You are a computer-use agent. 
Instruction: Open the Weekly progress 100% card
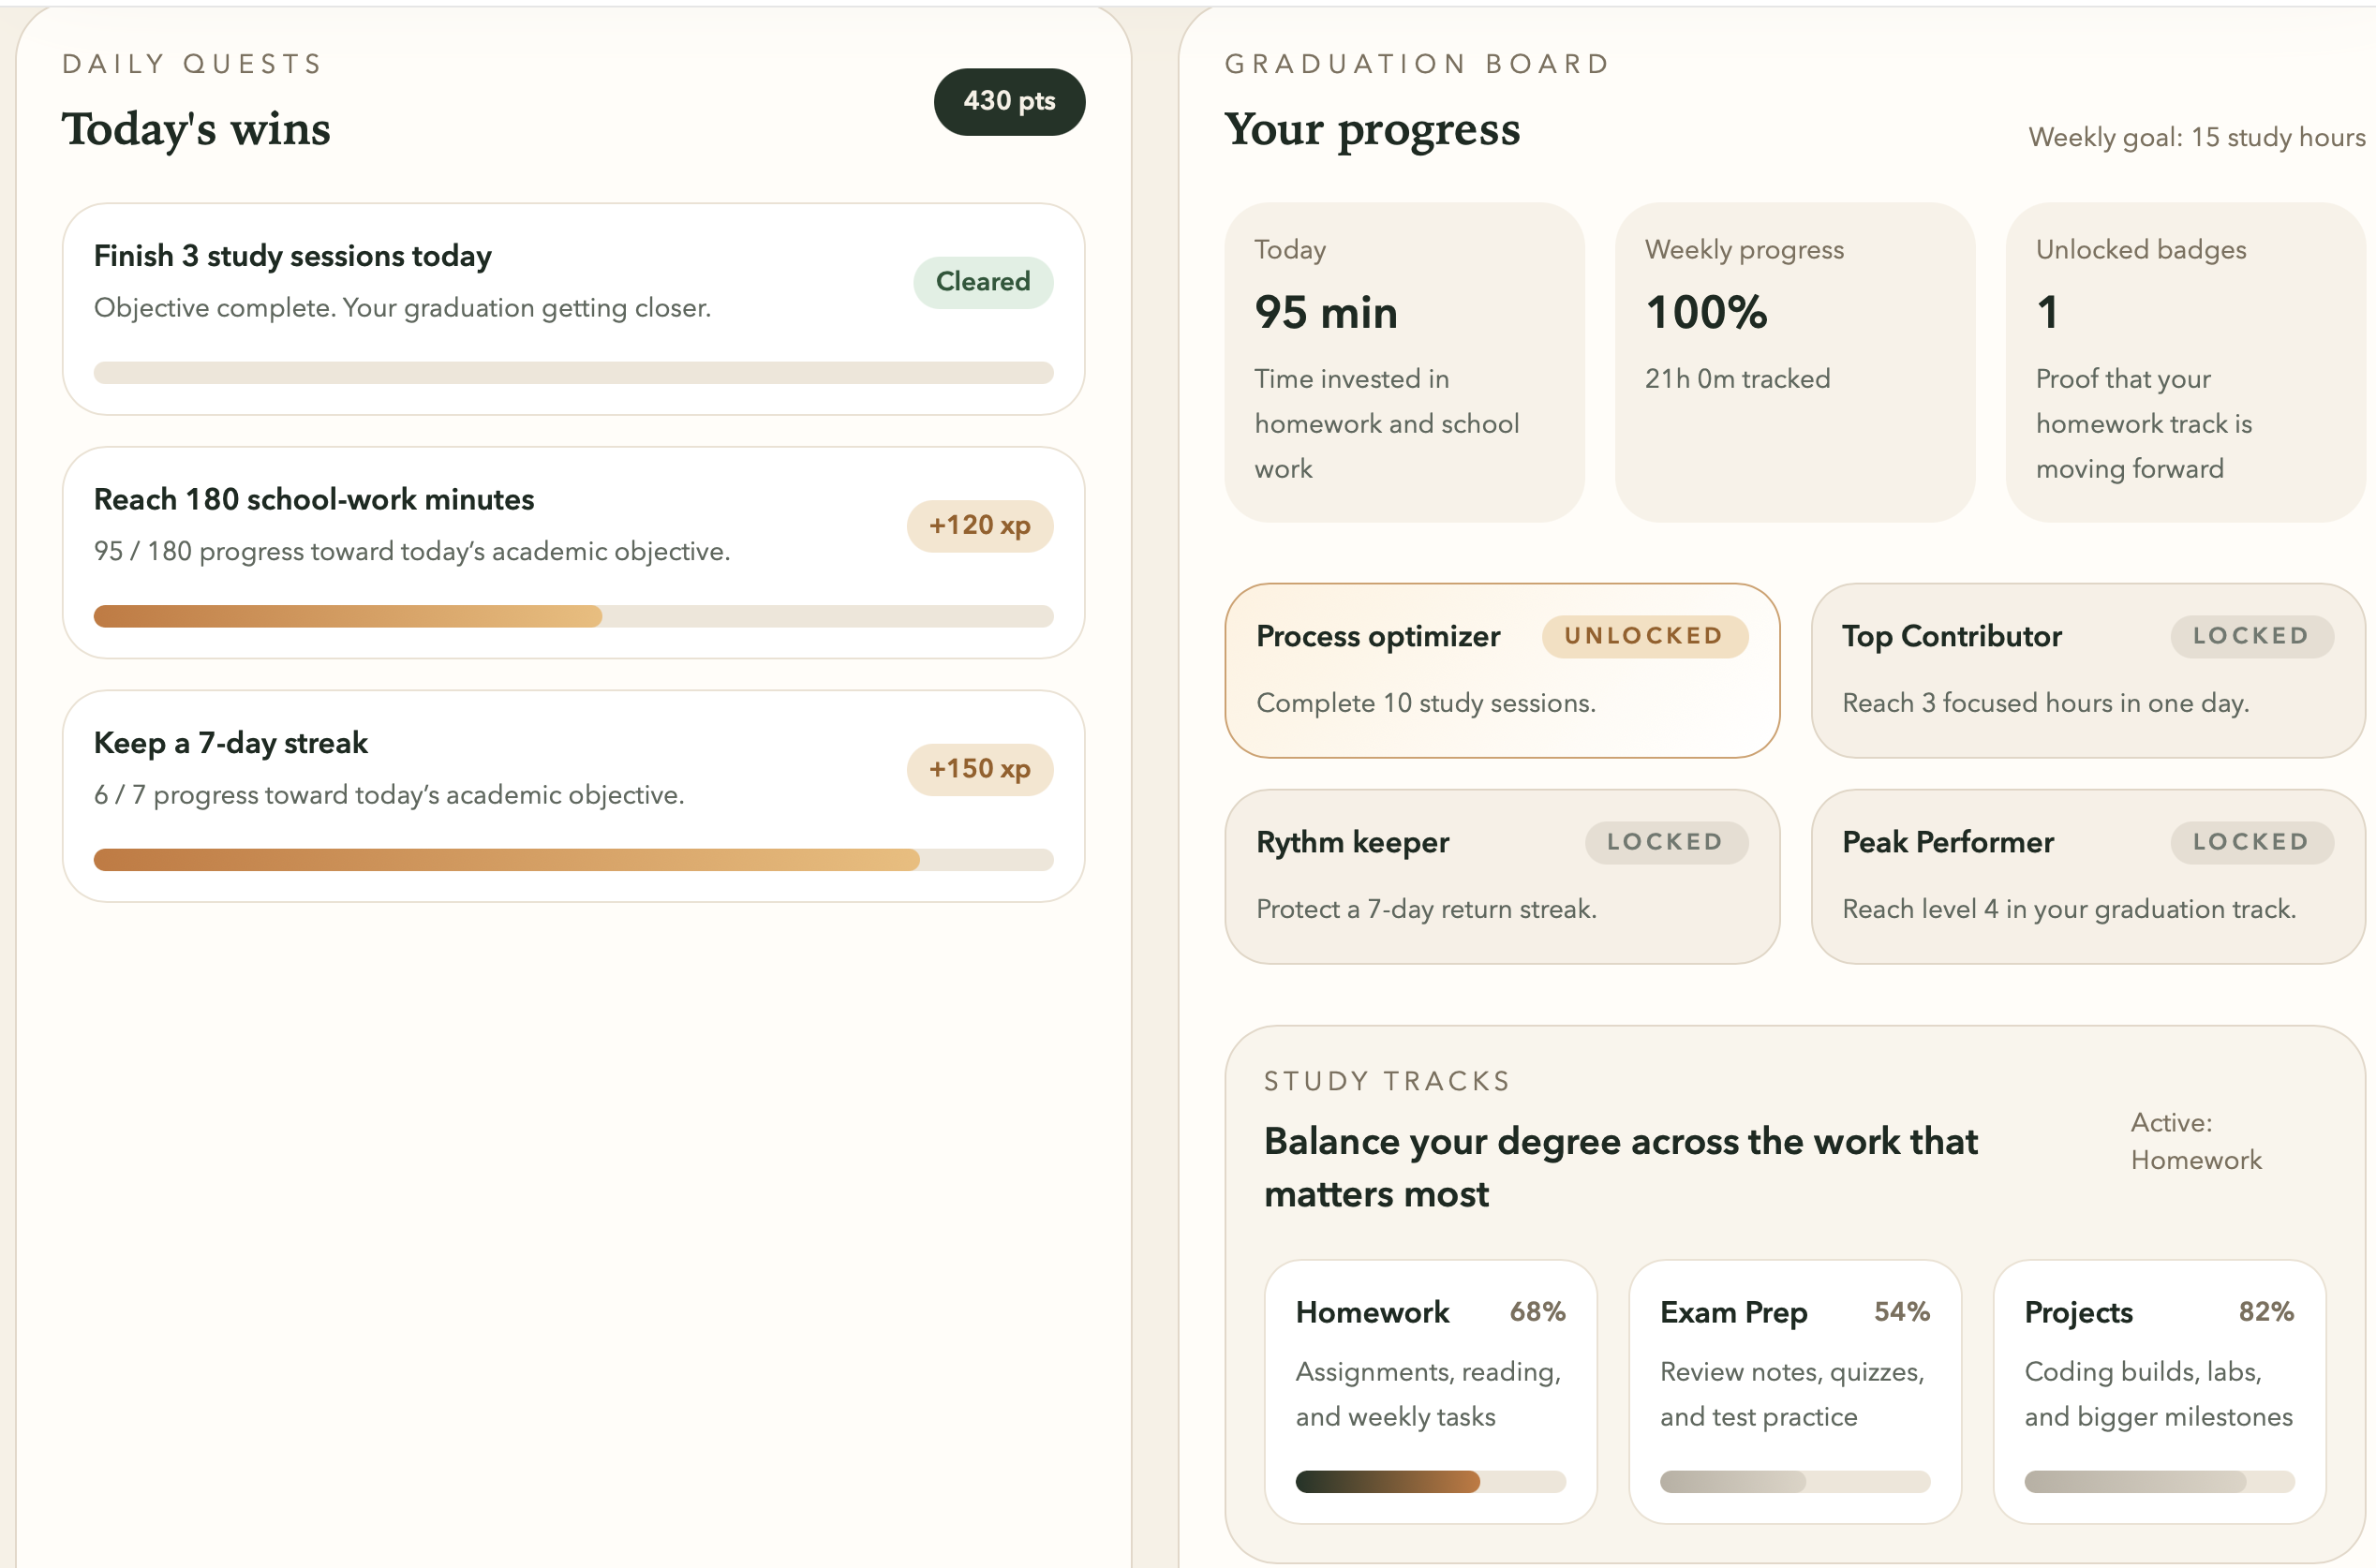coord(1794,362)
